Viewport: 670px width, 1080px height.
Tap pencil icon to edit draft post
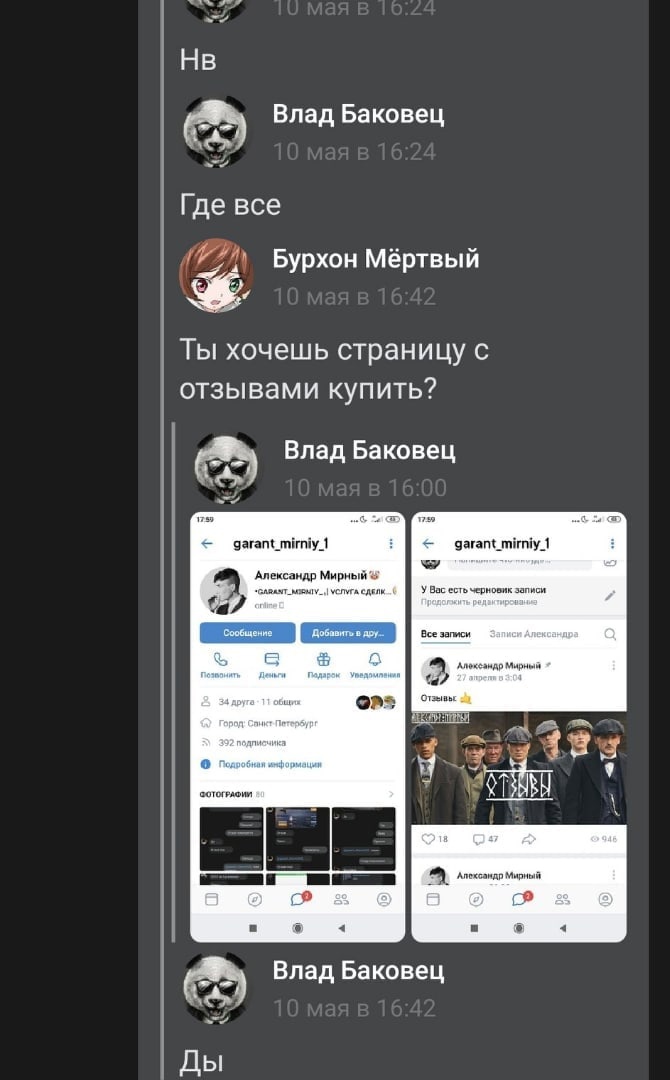(x=610, y=595)
